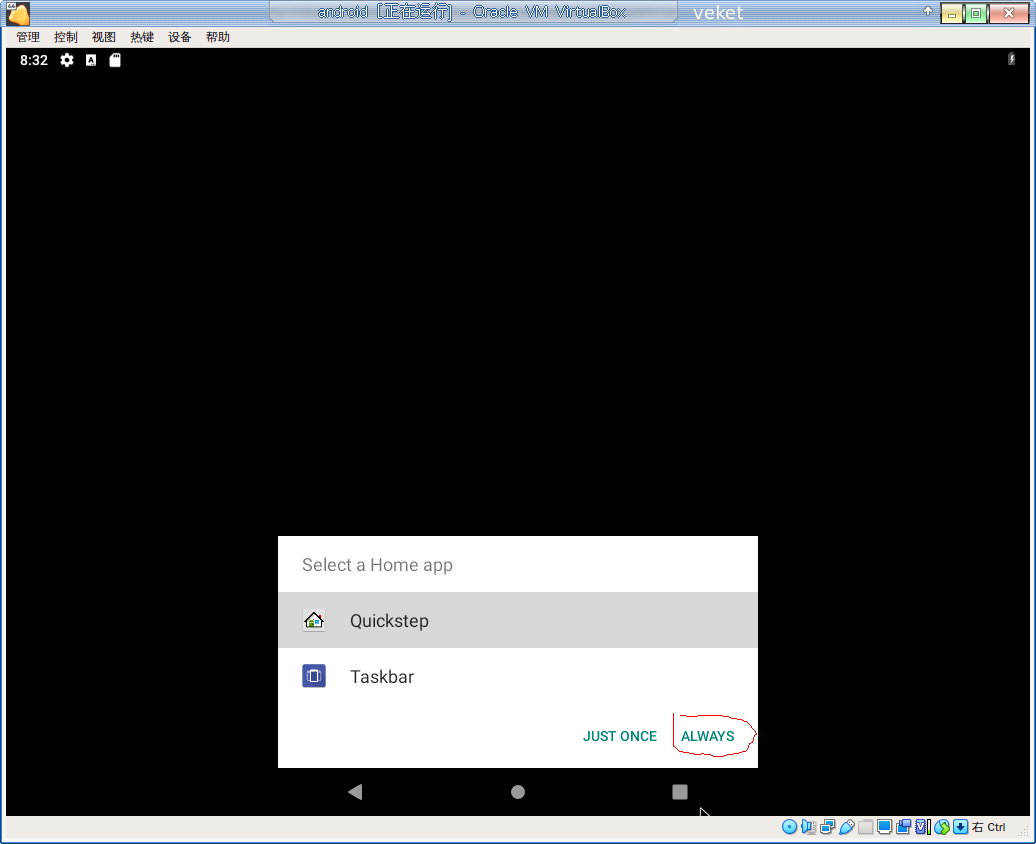Open the 控制 menu
This screenshot has height=844, width=1036.
(65, 37)
